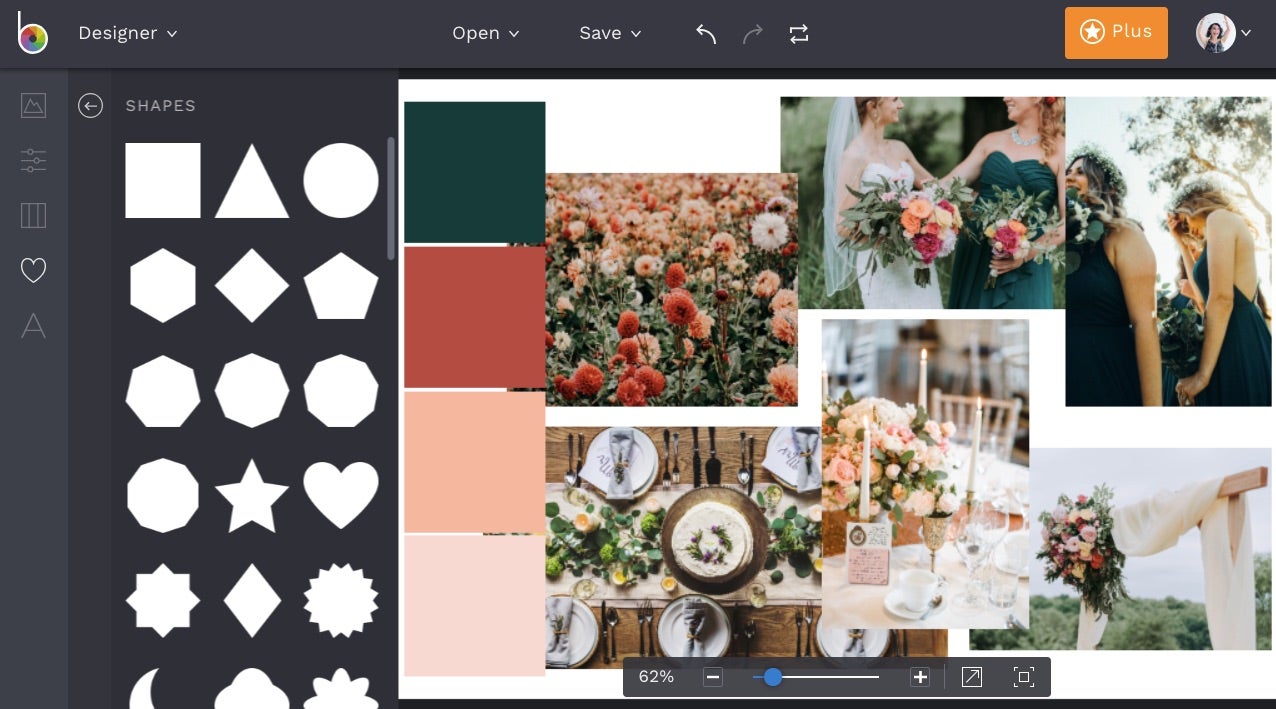Open the Layouts panel

point(33,216)
